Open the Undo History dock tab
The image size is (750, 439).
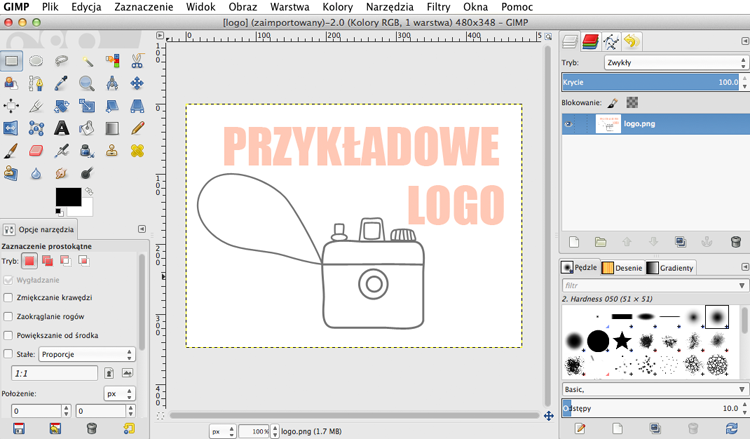click(x=631, y=42)
